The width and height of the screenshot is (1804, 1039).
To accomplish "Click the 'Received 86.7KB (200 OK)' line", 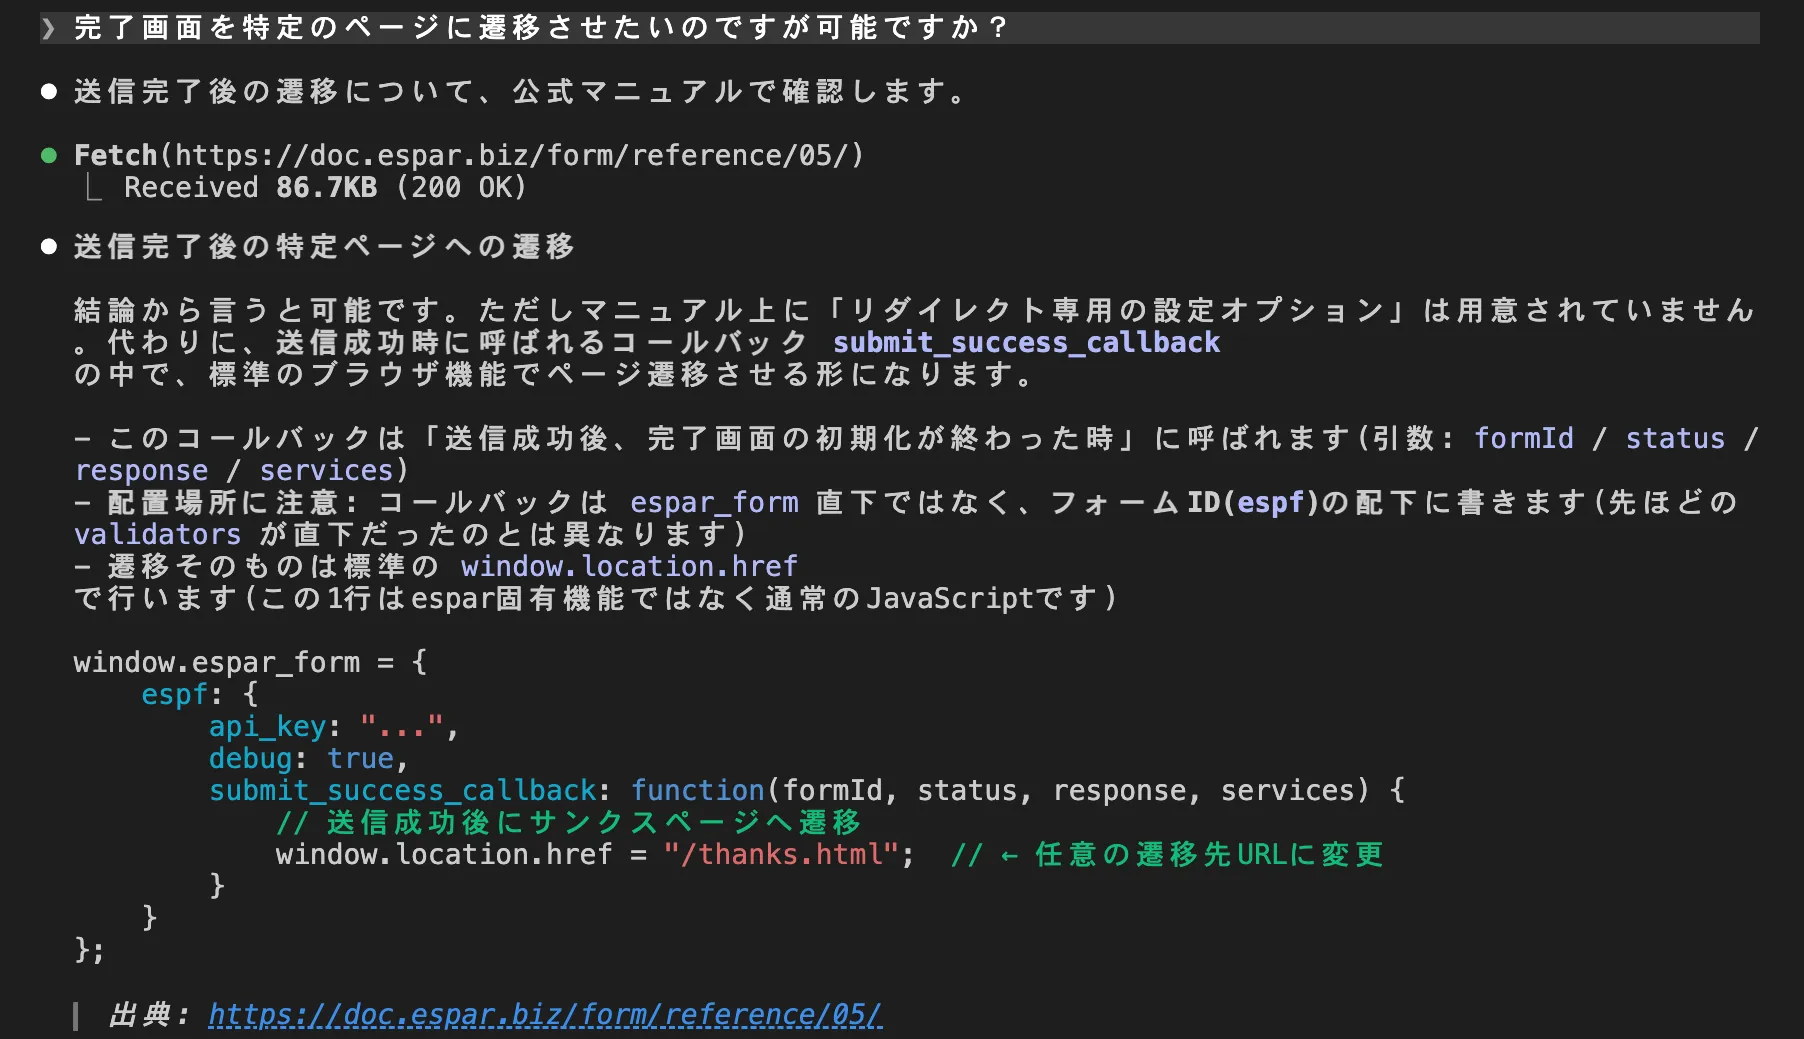I will pyautogui.click(x=325, y=187).
